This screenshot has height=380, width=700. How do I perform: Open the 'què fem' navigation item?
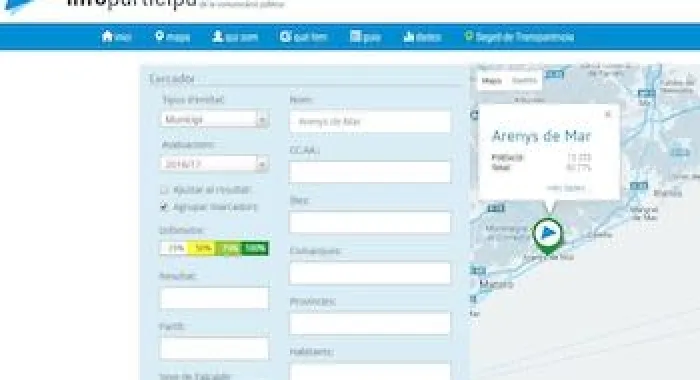click(304, 37)
